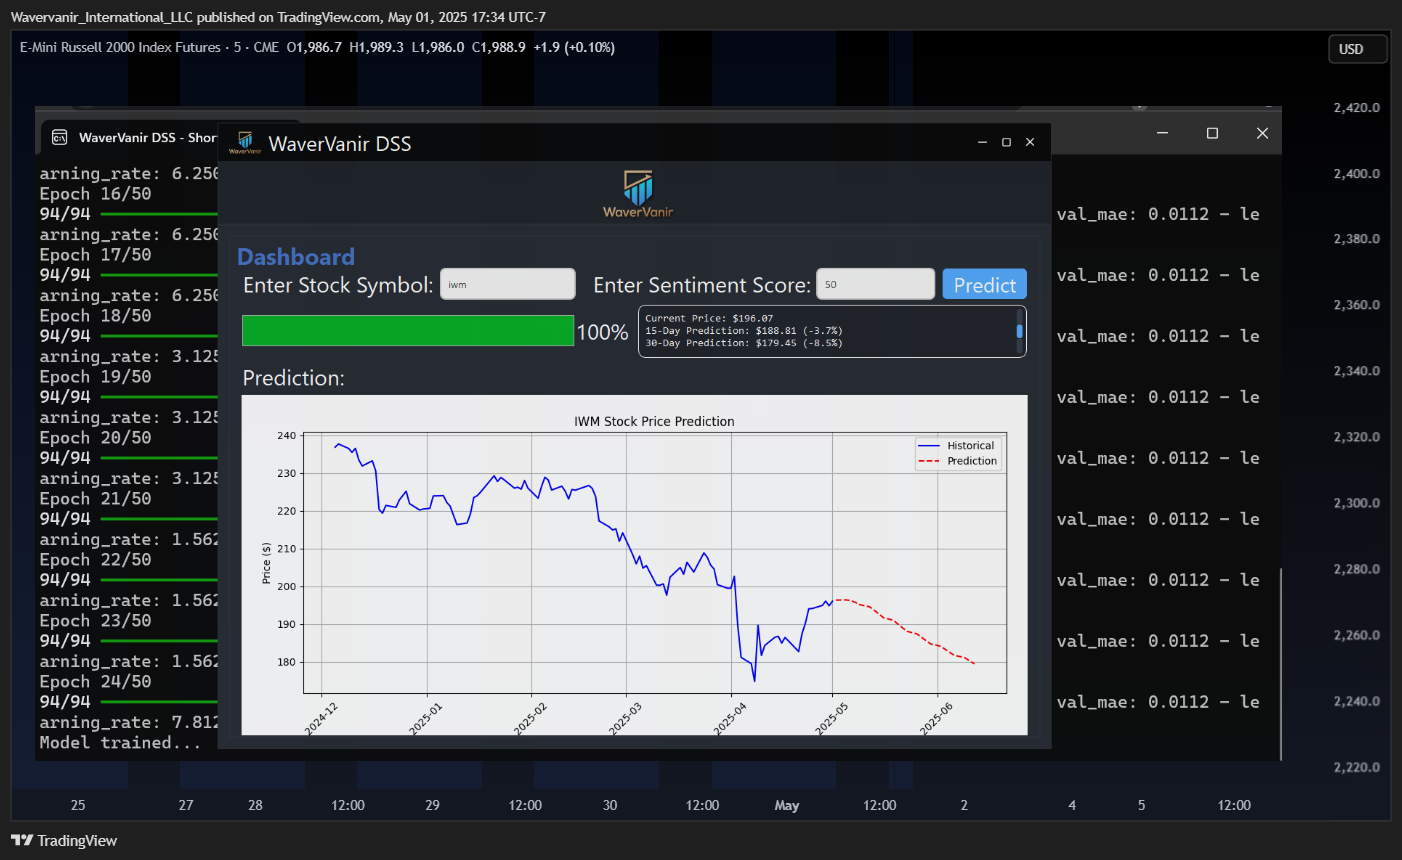The image size is (1402, 860).
Task: Maximize the WaverVanir DSS window
Action: coord(1006,143)
